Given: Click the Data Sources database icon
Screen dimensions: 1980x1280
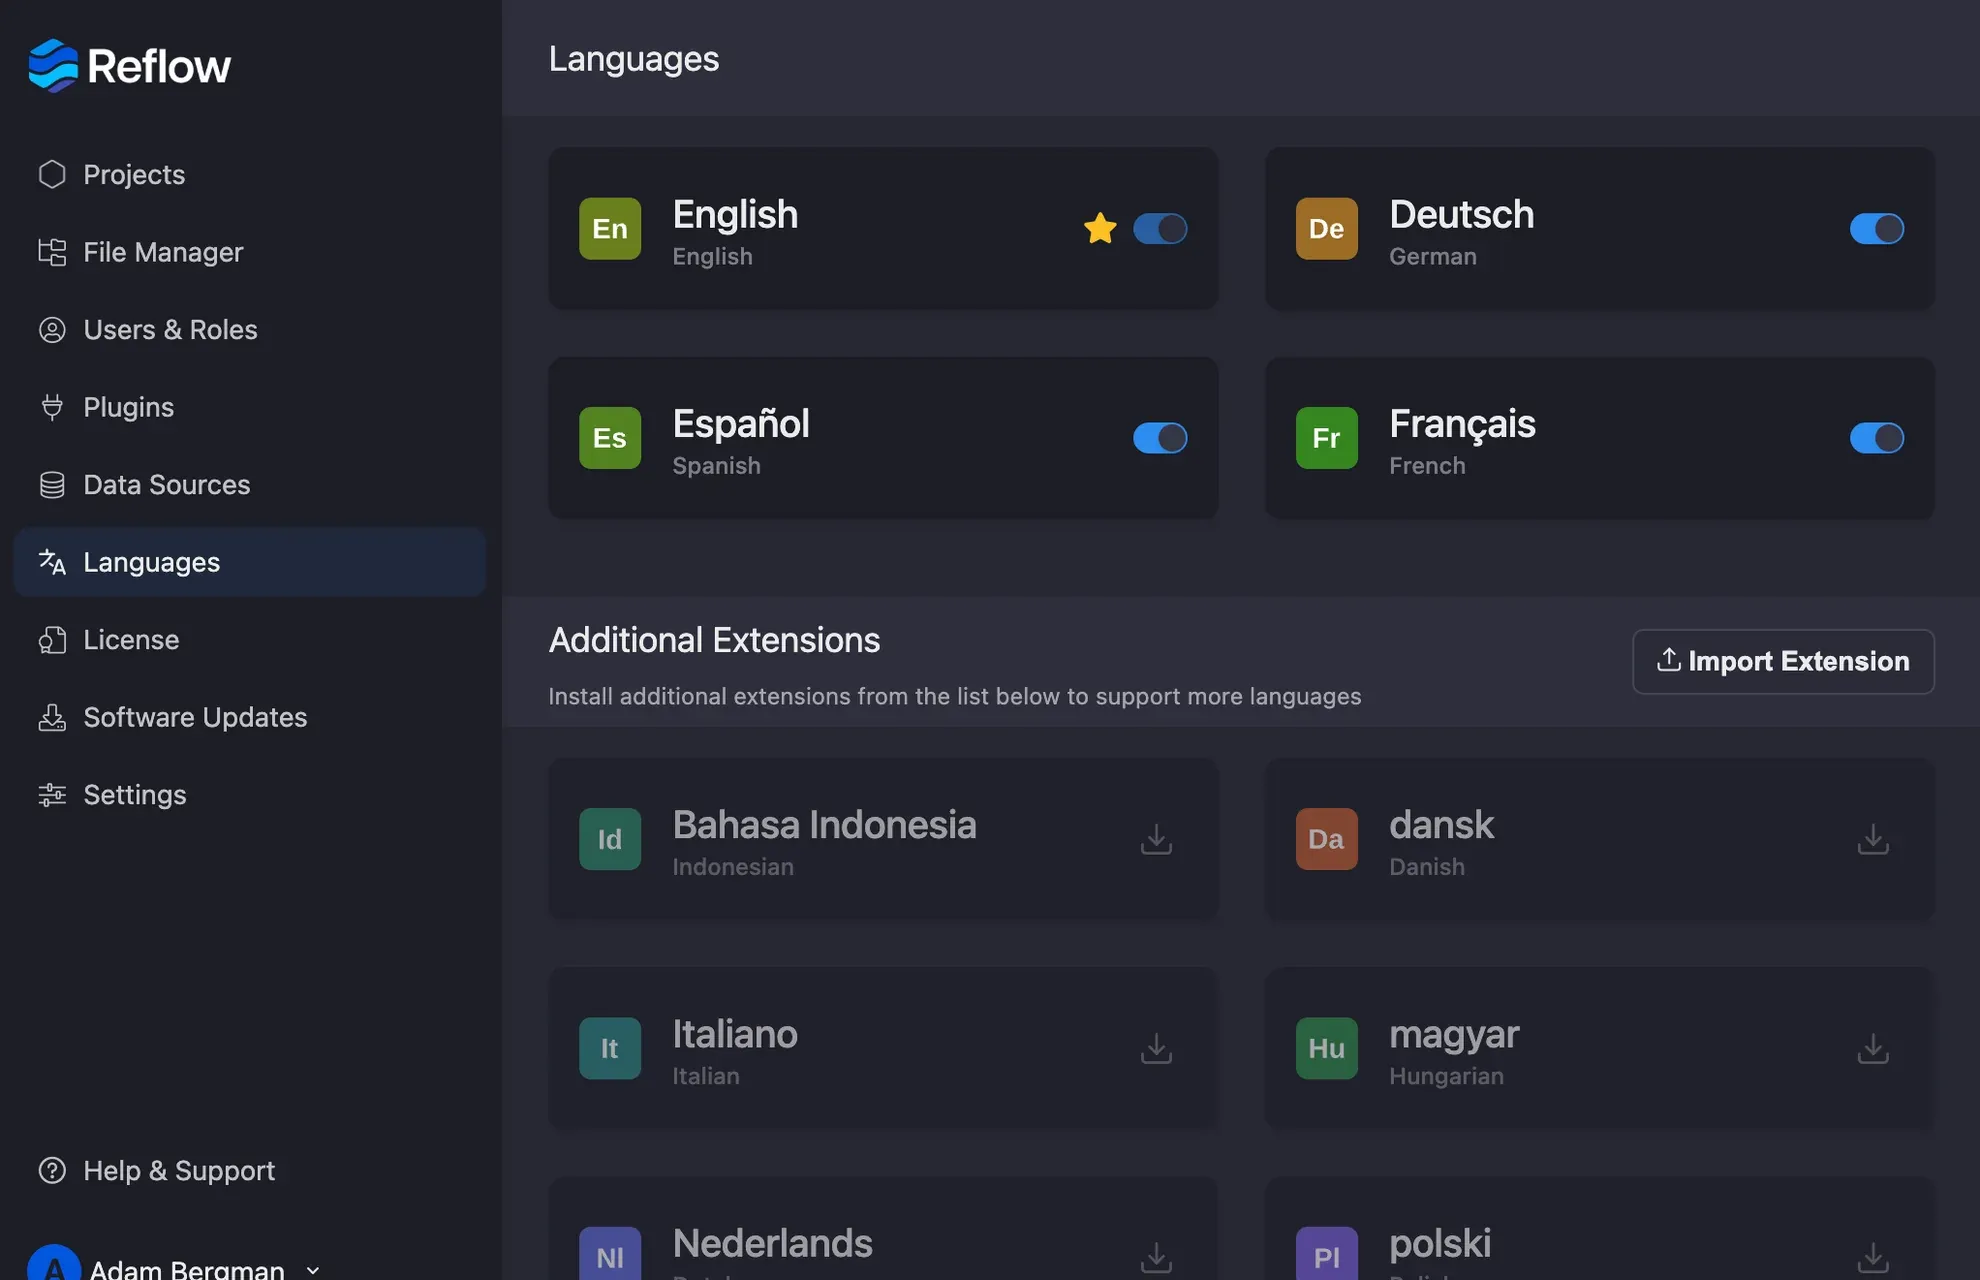Looking at the screenshot, I should [x=52, y=485].
